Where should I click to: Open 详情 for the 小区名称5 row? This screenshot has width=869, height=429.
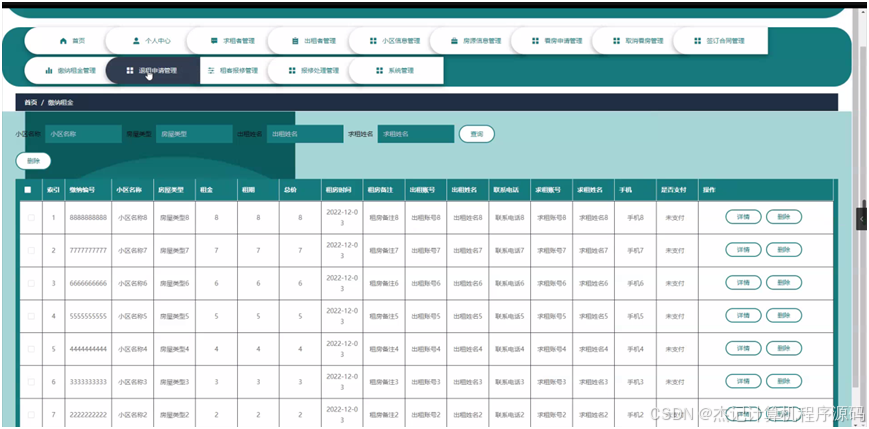[x=743, y=315]
